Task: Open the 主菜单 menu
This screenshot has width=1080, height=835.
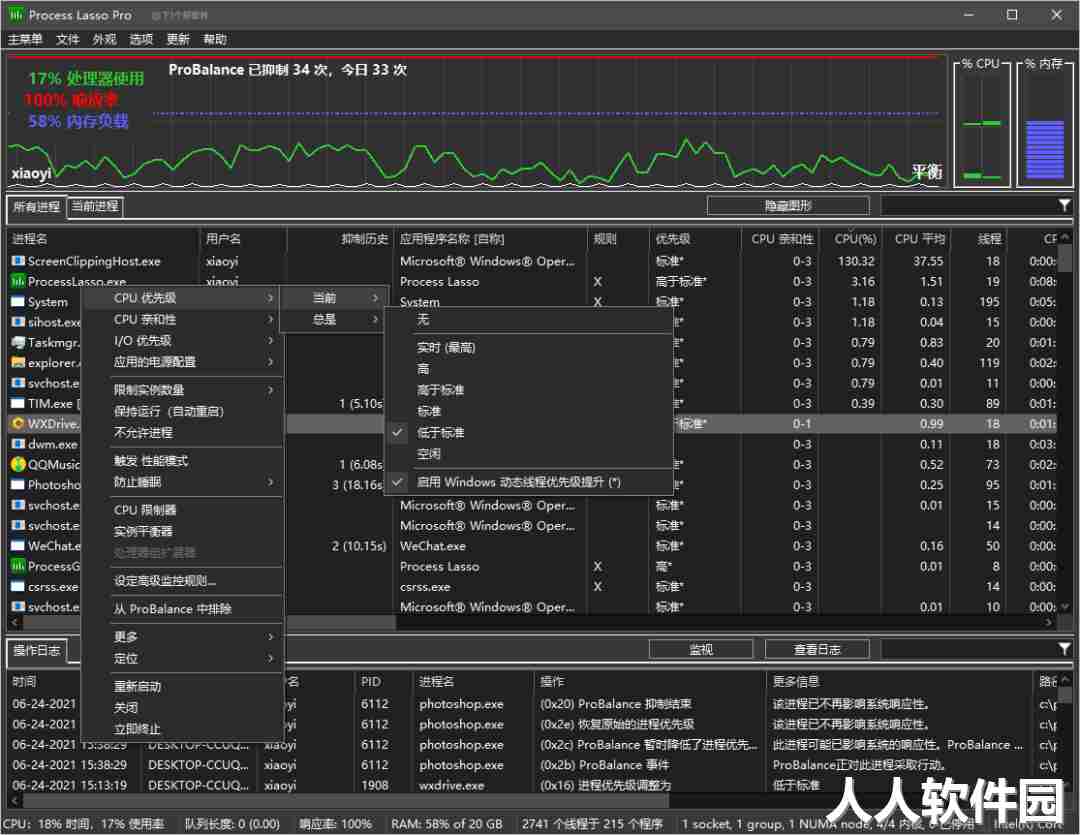Action: 25,39
